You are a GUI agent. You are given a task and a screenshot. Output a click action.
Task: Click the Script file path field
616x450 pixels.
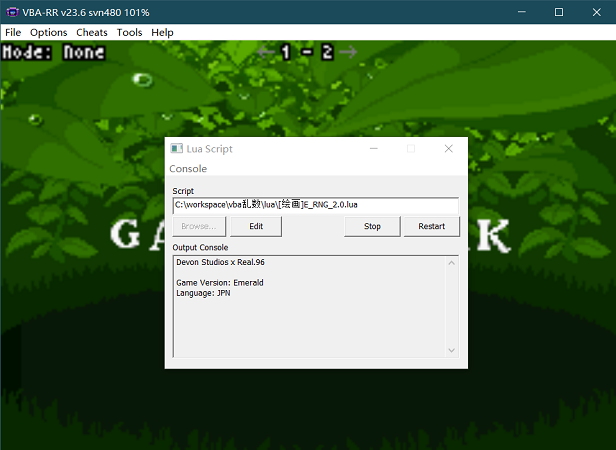315,205
